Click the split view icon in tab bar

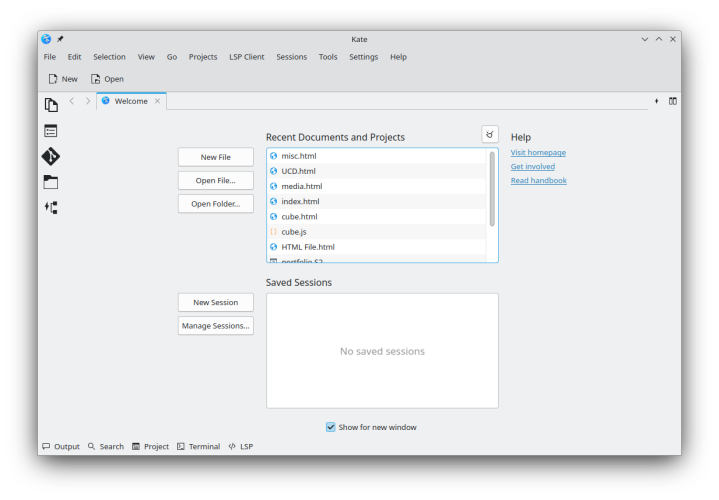pyautogui.click(x=672, y=101)
